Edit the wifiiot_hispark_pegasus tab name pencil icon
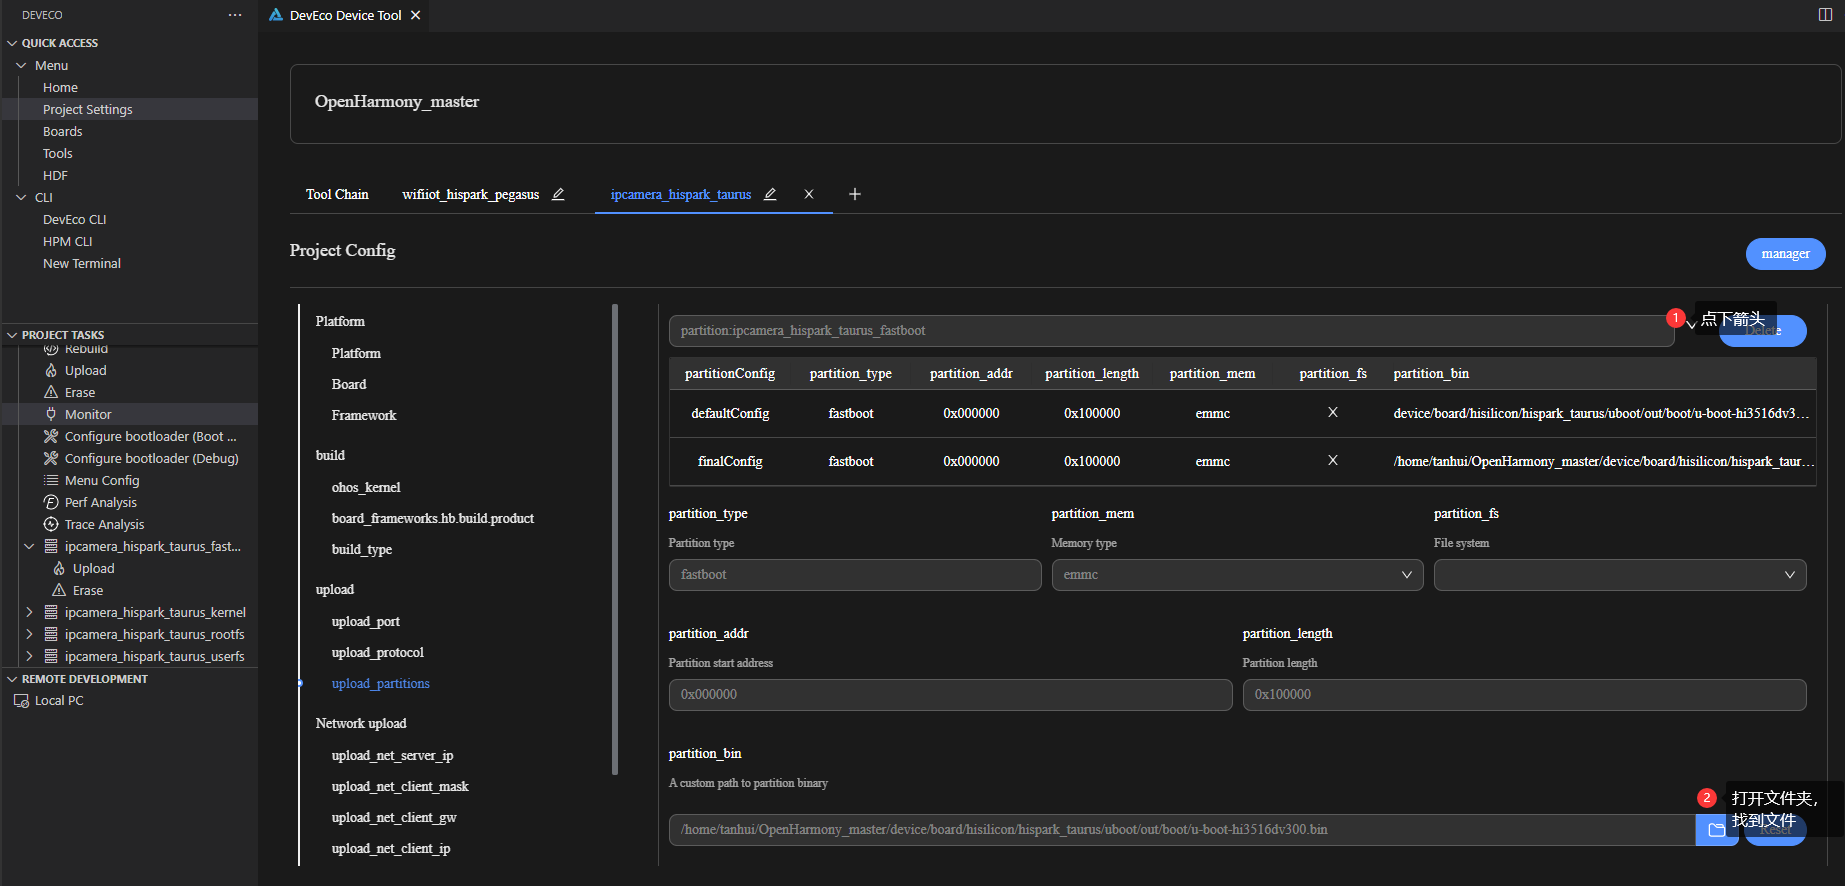Screen dimensions: 1845x886 pos(558,194)
